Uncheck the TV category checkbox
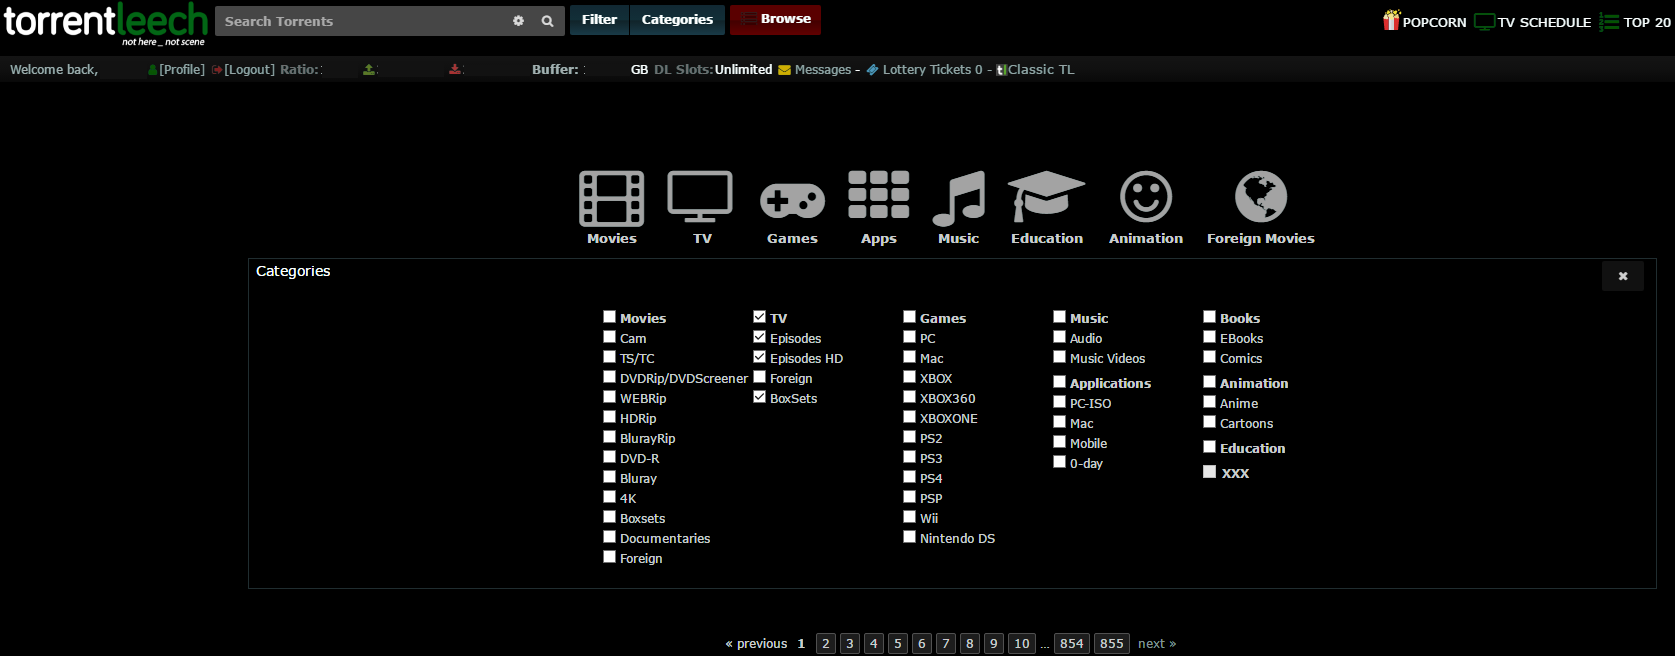The width and height of the screenshot is (1675, 656). [759, 317]
